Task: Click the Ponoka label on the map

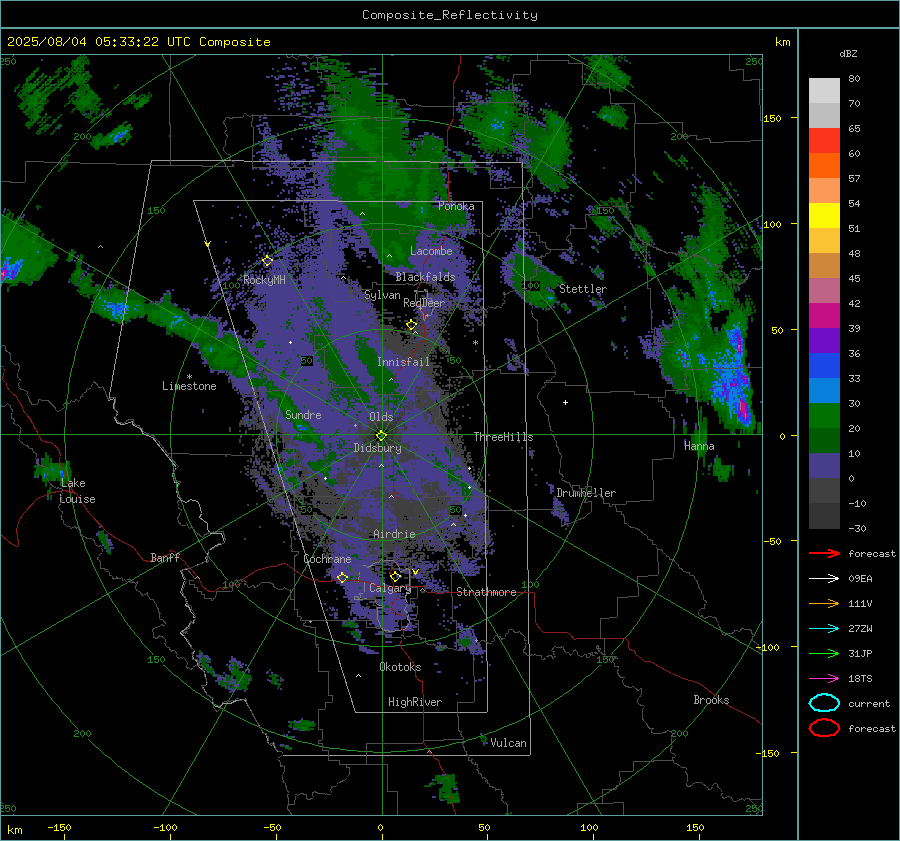Action: [x=456, y=206]
